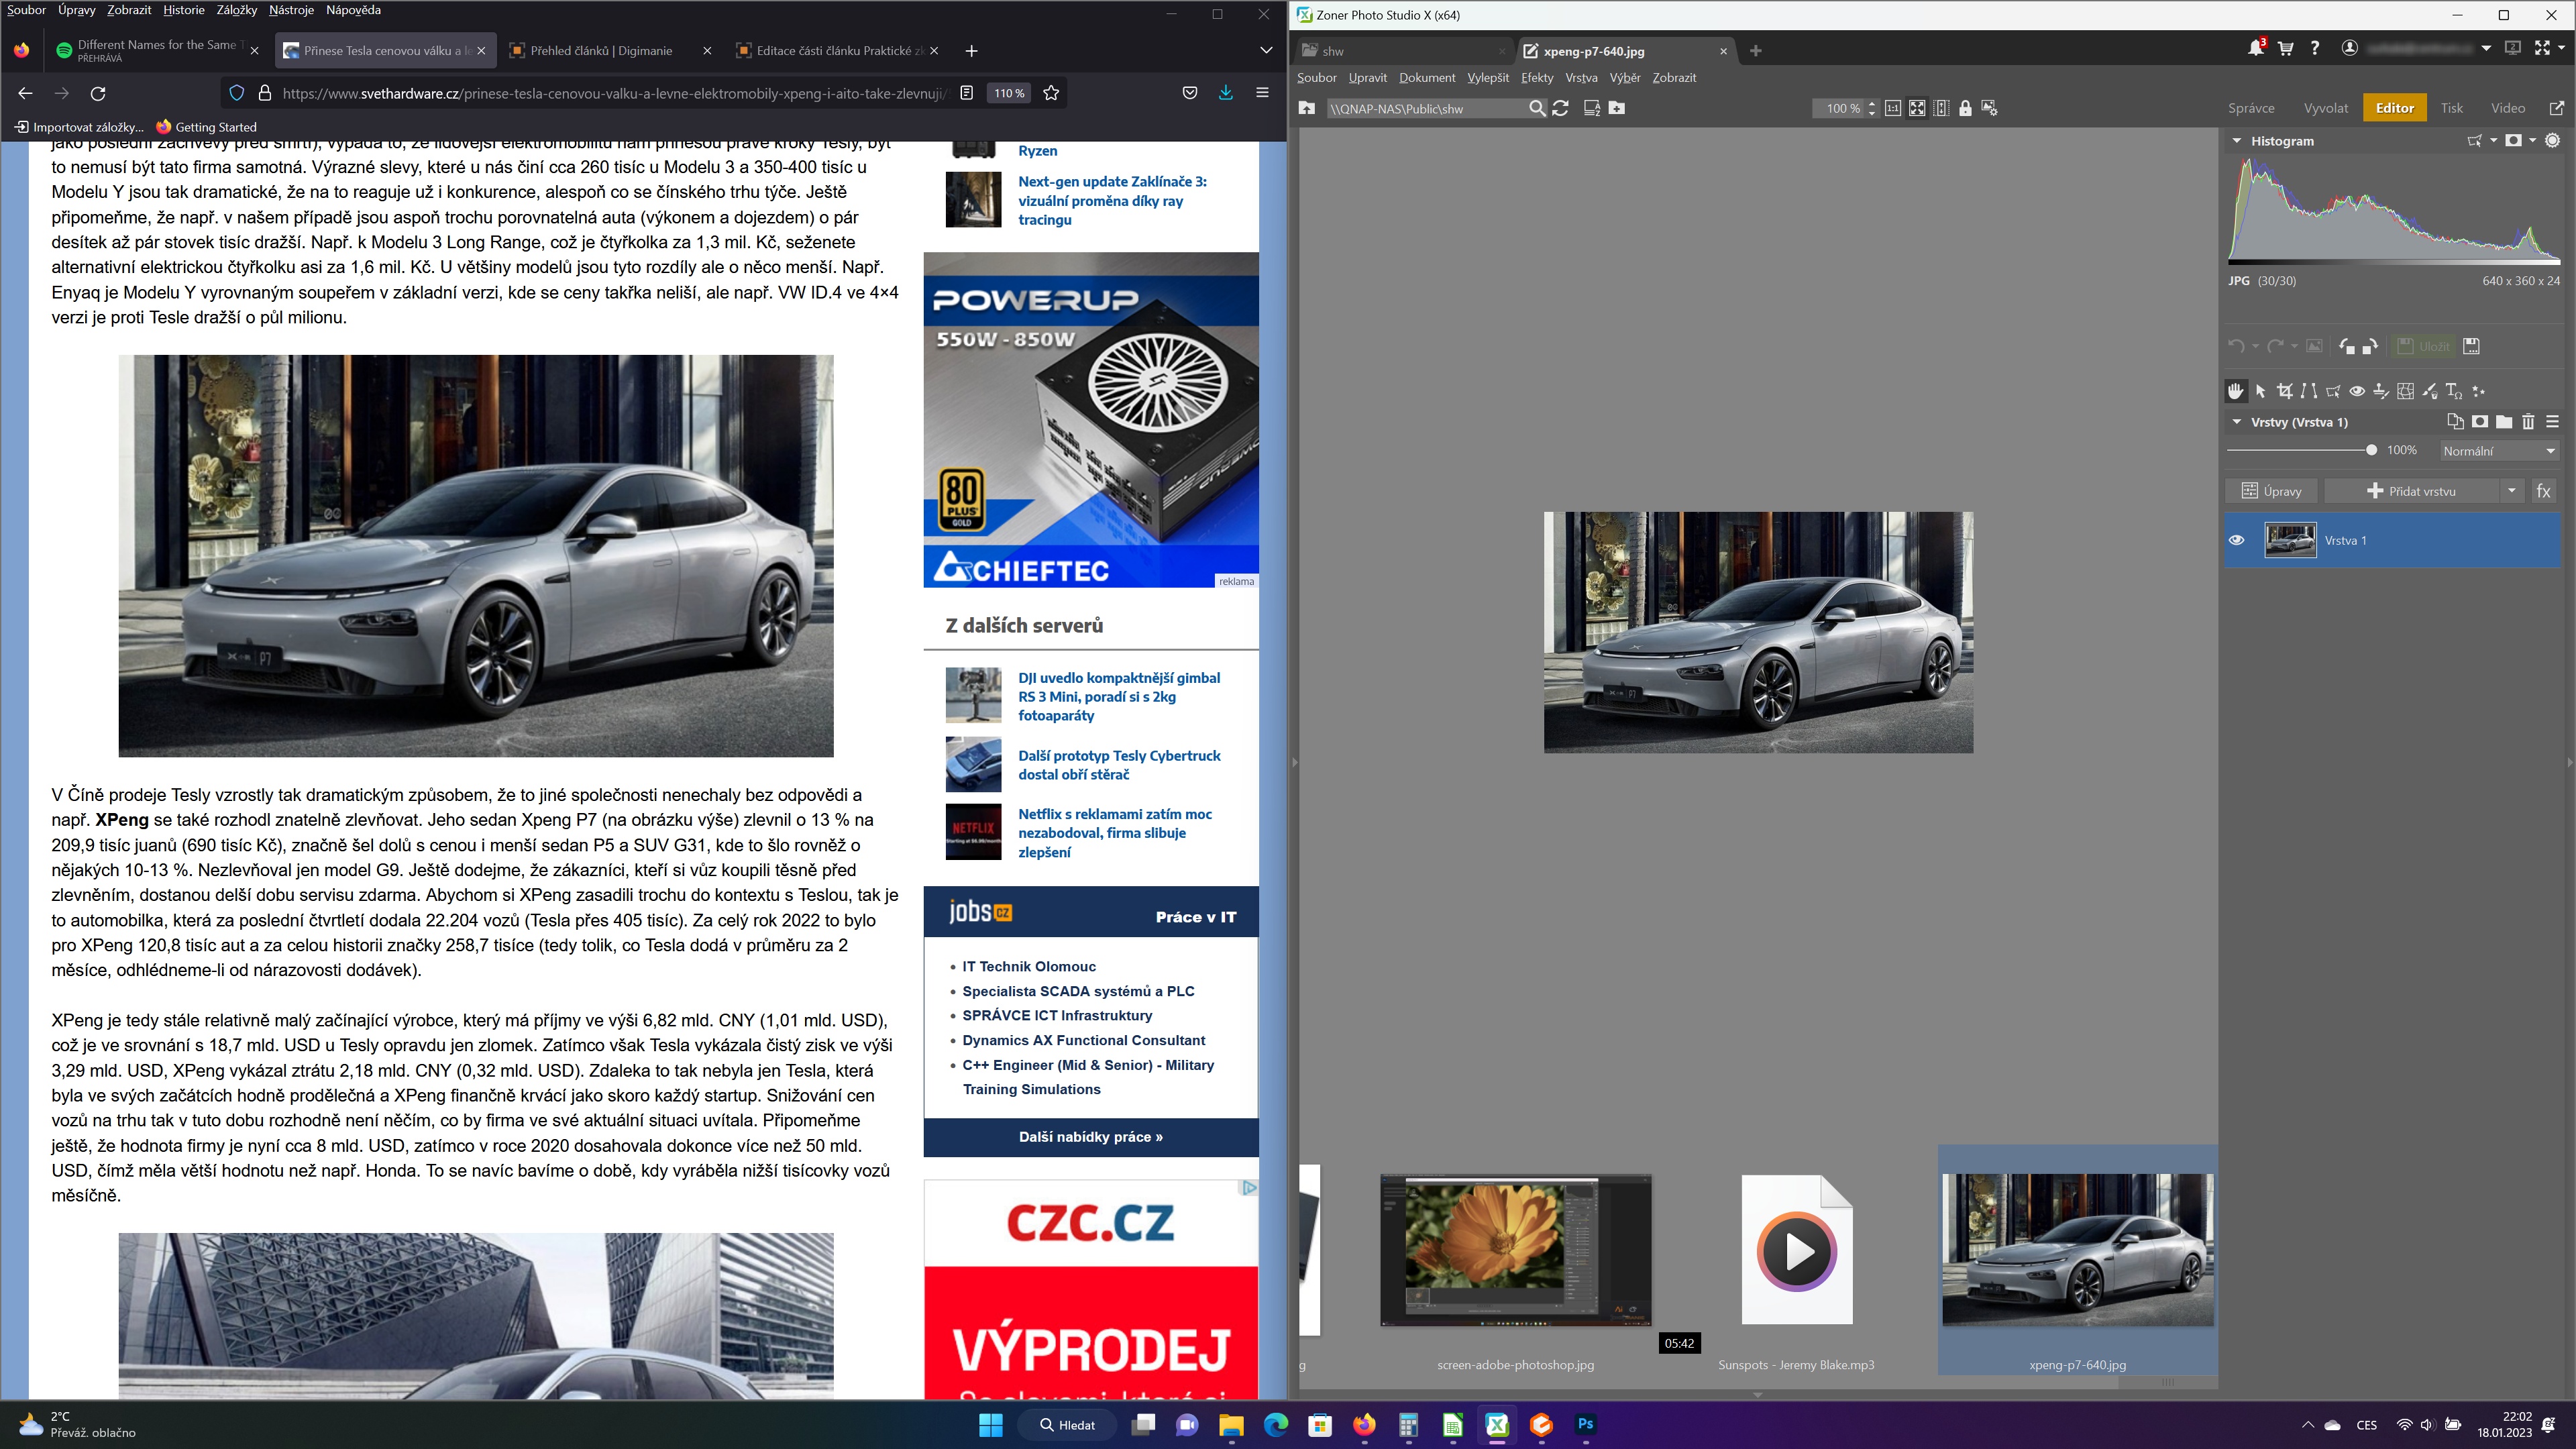This screenshot has width=2576, height=1449.
Task: Click the Úpravy button in layers panel
Action: pos(2272,491)
